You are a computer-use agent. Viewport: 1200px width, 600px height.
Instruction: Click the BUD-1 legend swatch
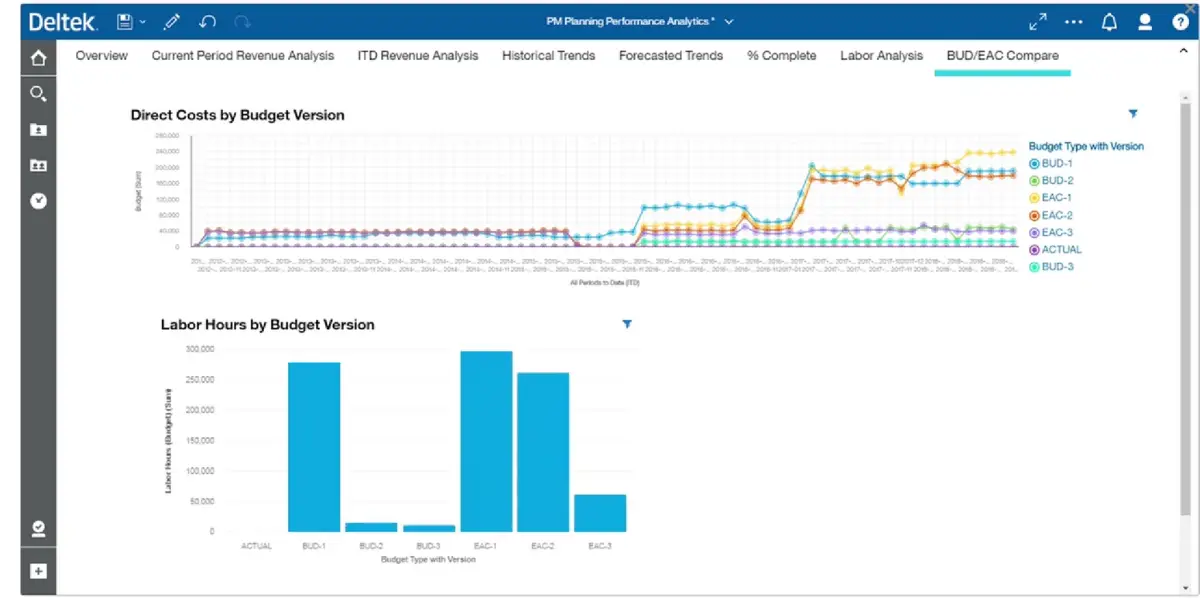pyautogui.click(x=1035, y=163)
